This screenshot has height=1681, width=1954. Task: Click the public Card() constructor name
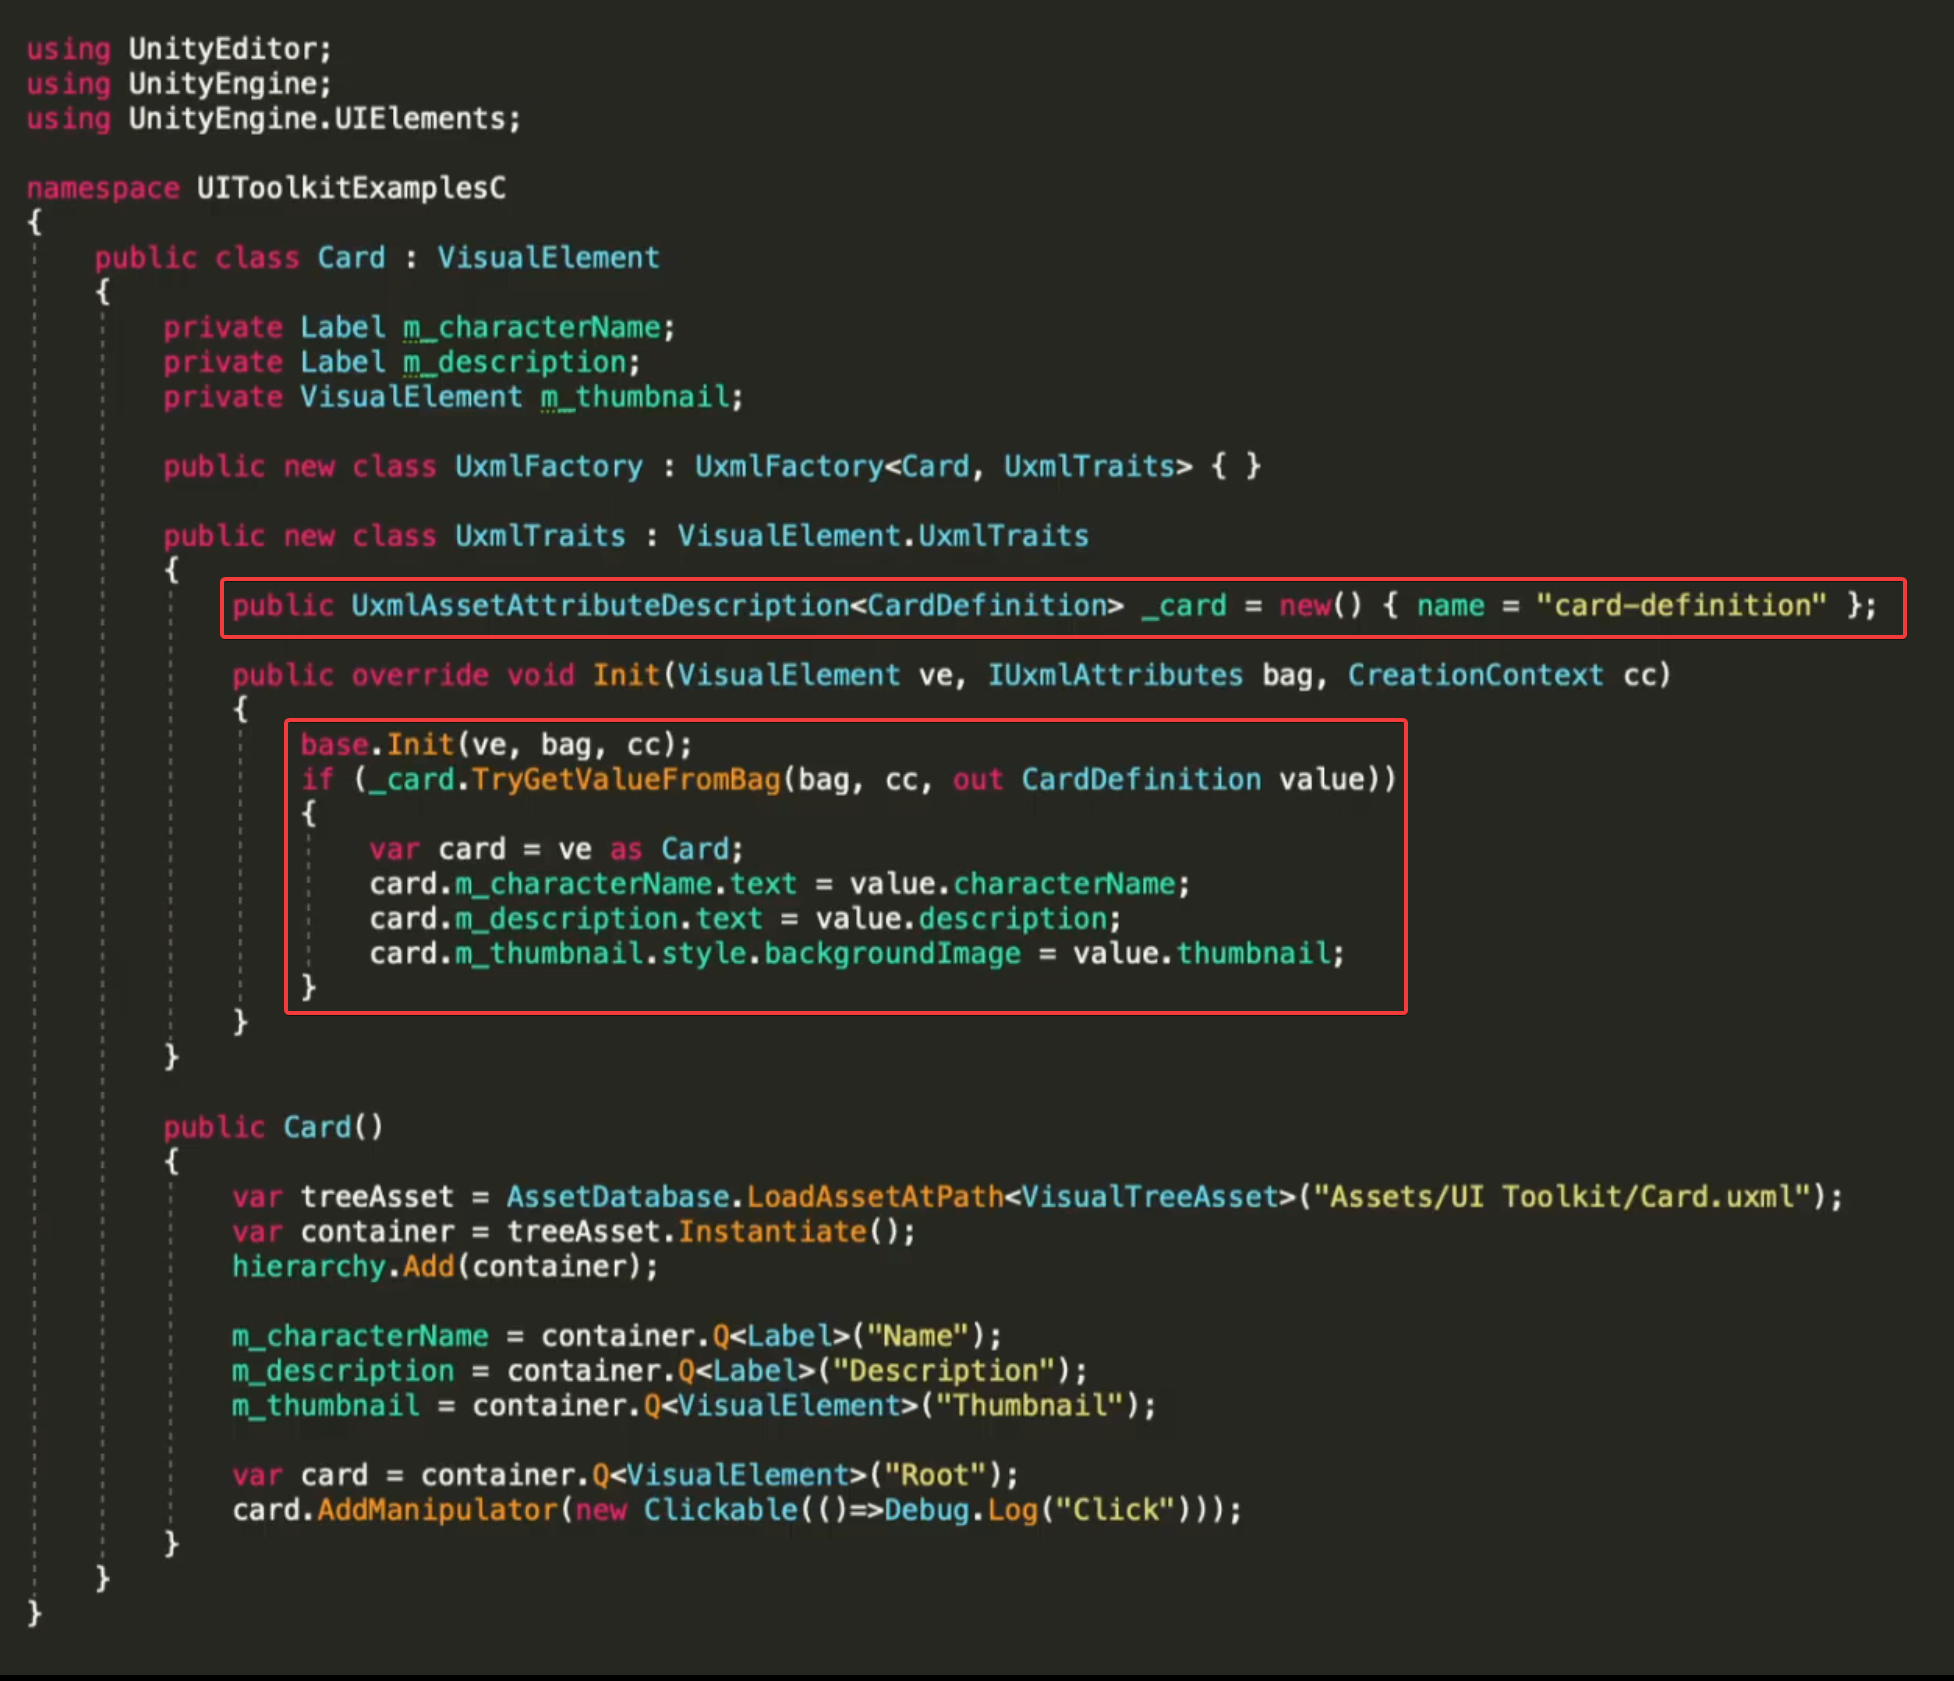point(318,1128)
